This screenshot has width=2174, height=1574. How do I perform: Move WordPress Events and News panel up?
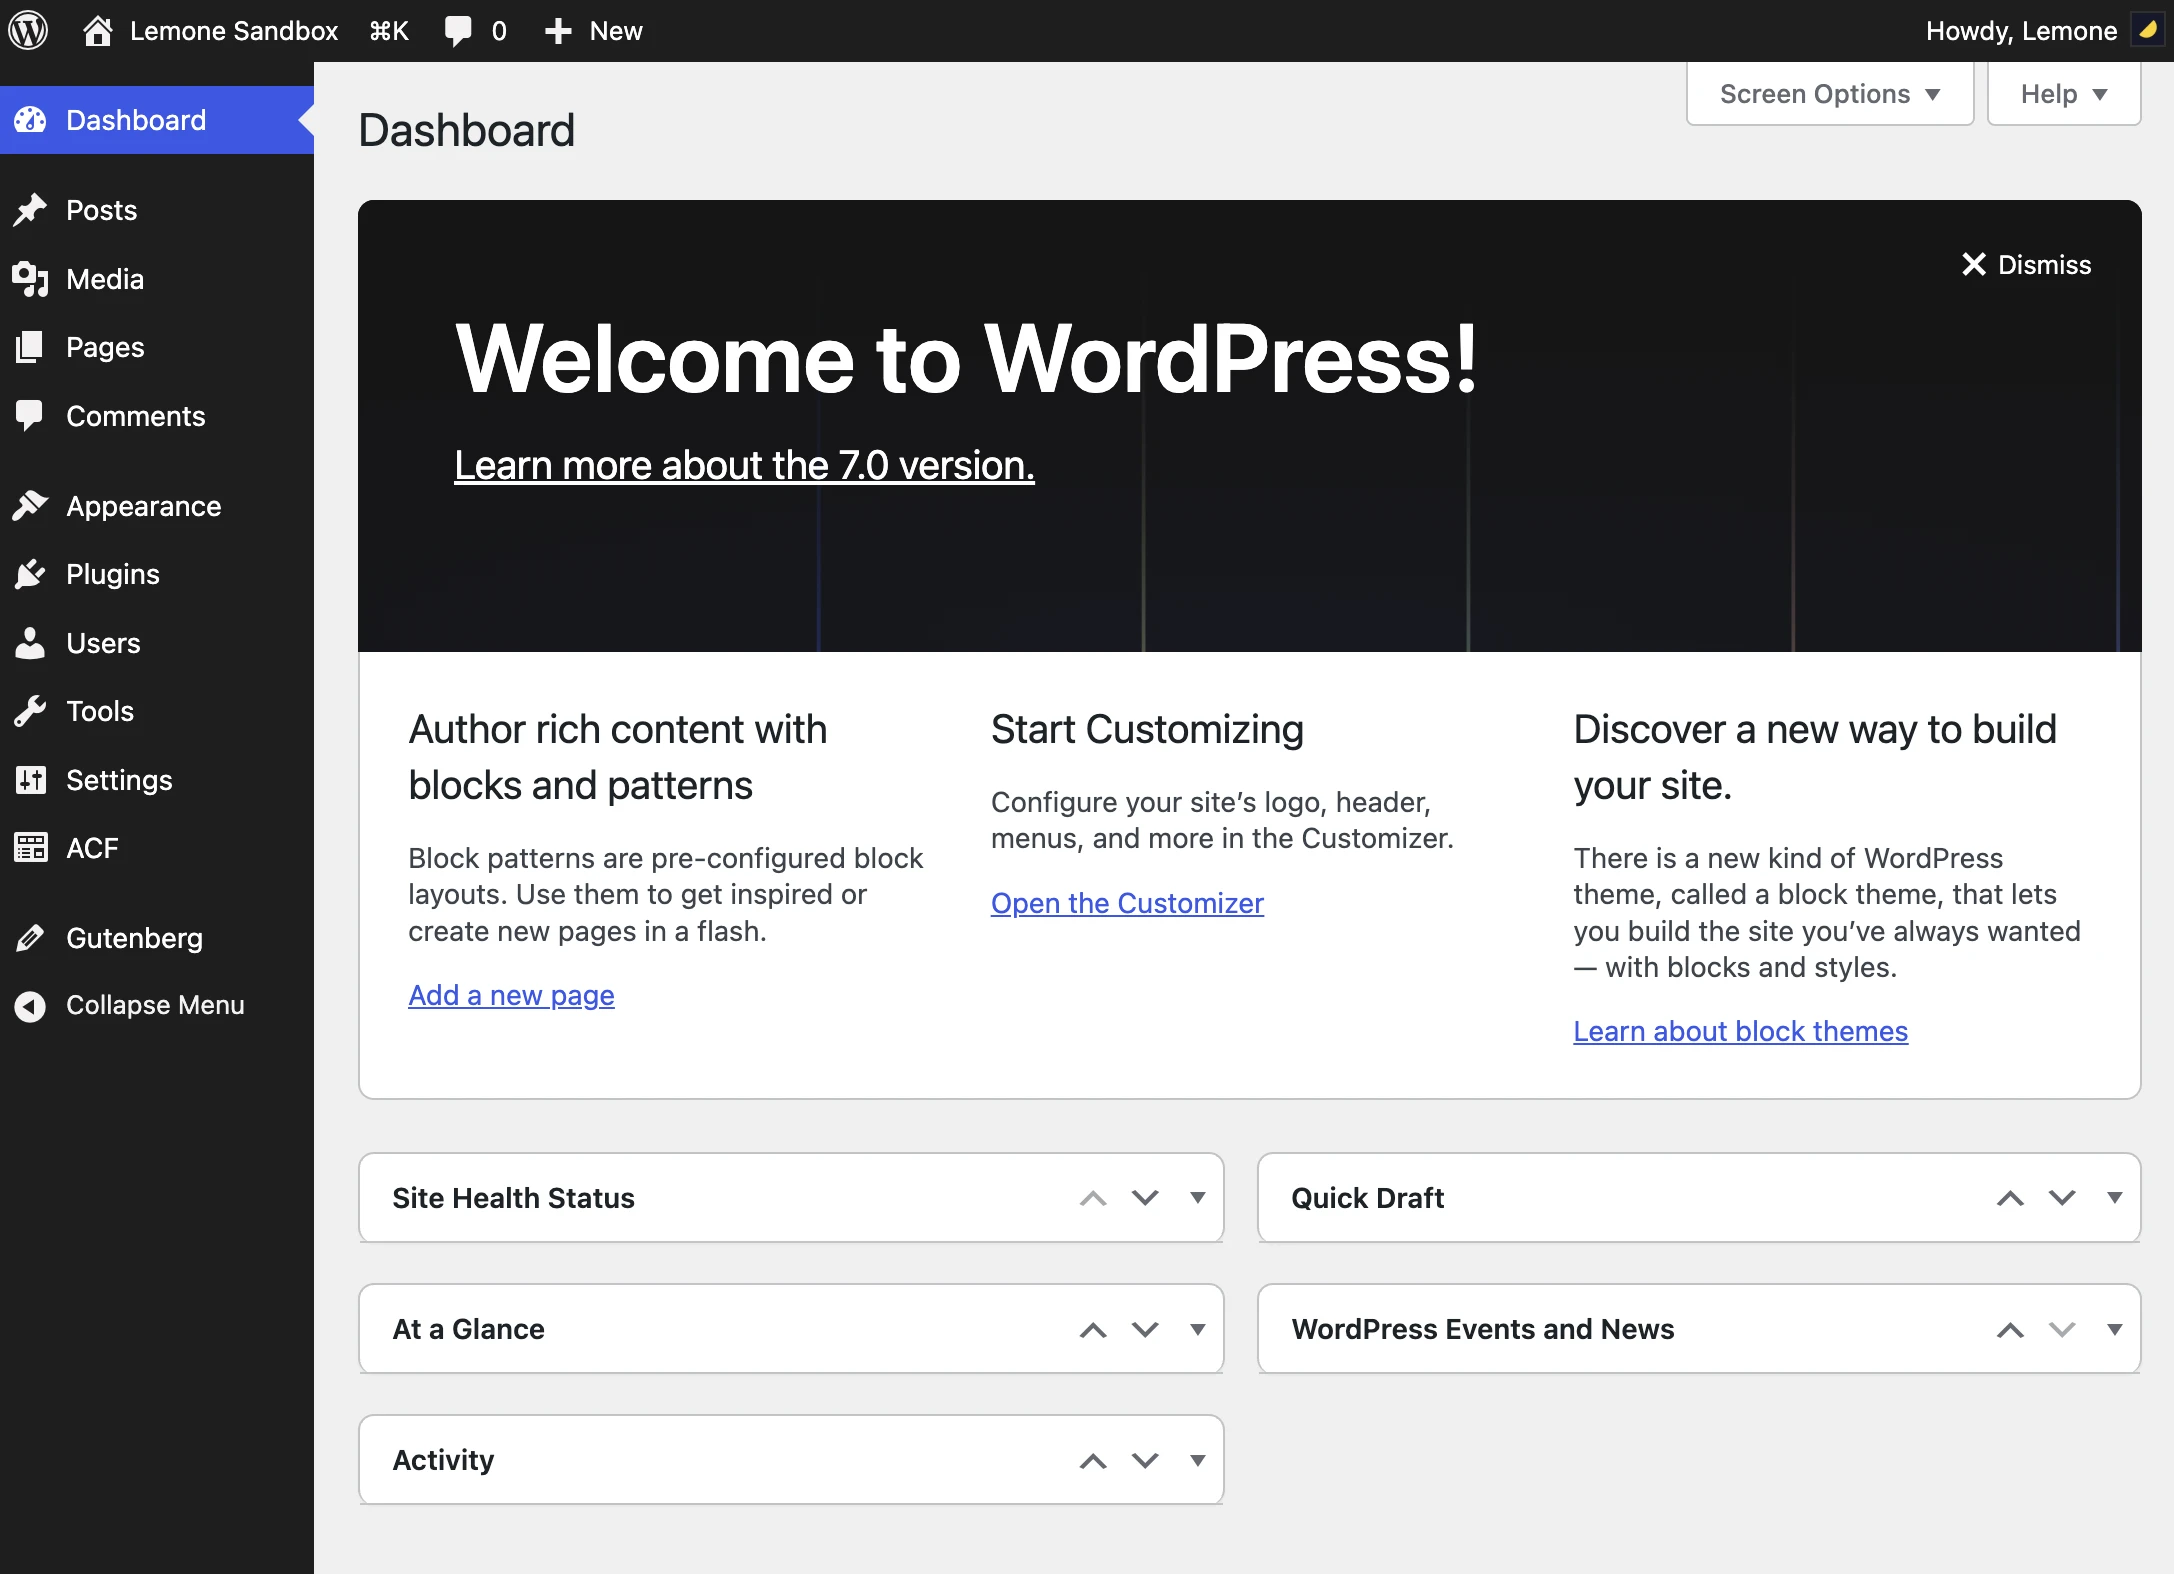(x=2010, y=1329)
